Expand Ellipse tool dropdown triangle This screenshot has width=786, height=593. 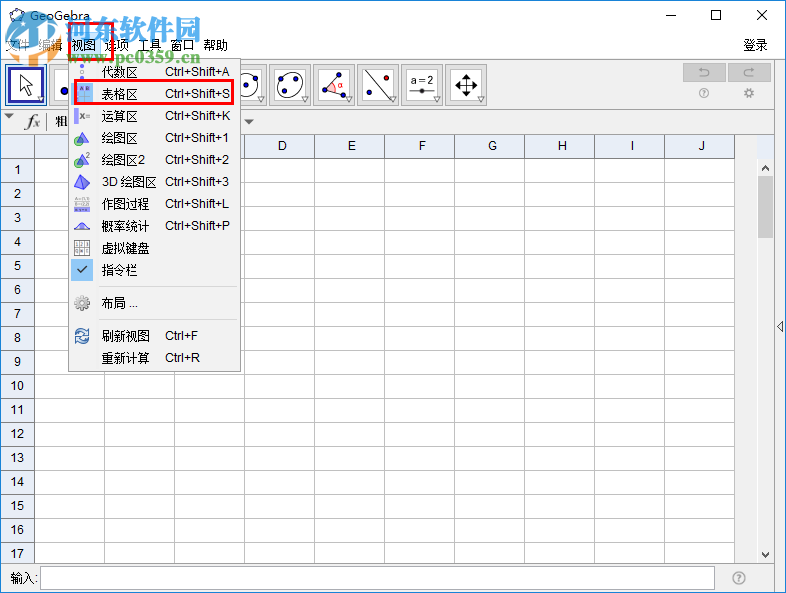[305, 99]
